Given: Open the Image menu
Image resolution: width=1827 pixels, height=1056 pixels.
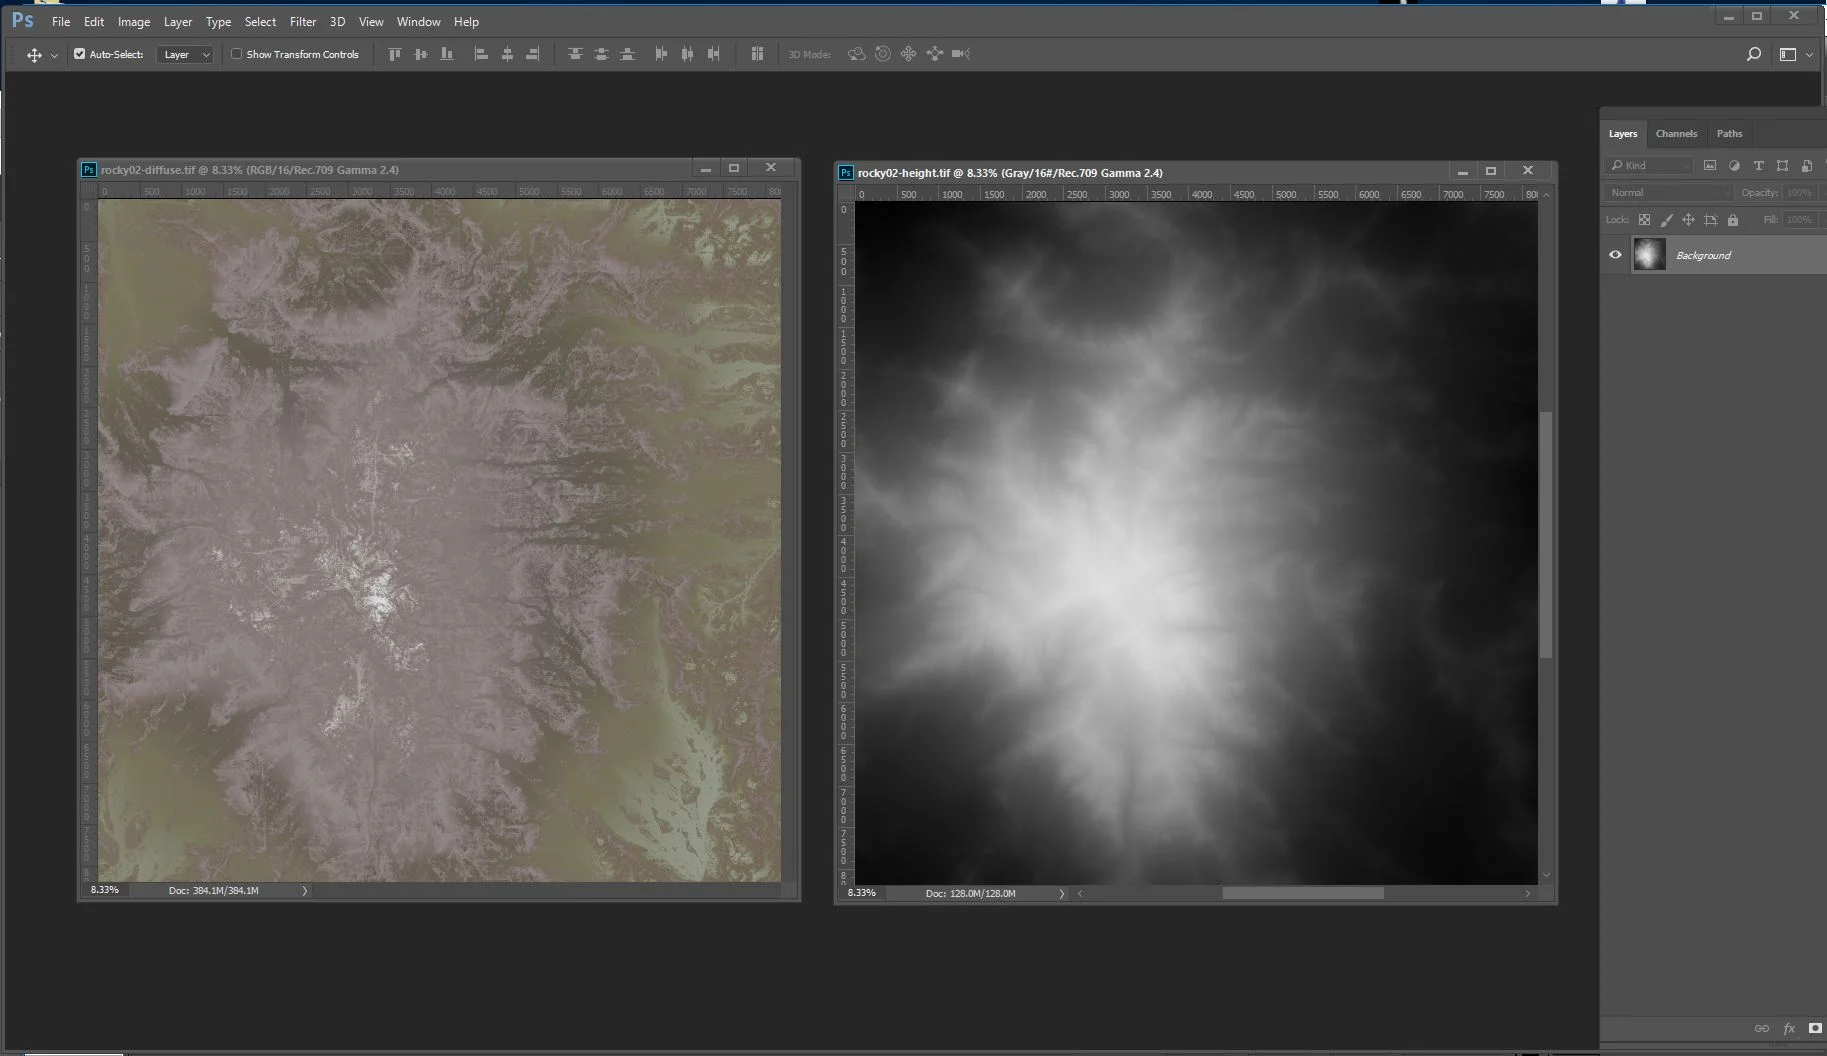Looking at the screenshot, I should tap(134, 21).
